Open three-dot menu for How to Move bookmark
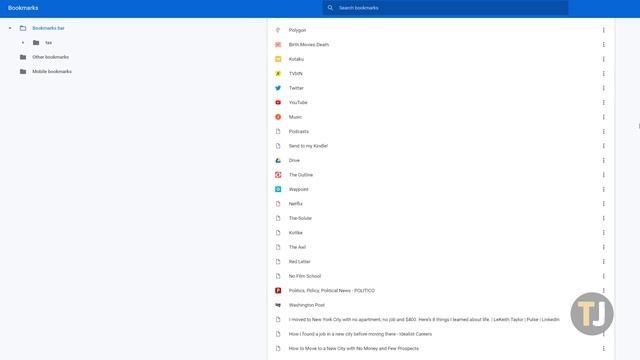This screenshot has width=640, height=360. [x=603, y=349]
